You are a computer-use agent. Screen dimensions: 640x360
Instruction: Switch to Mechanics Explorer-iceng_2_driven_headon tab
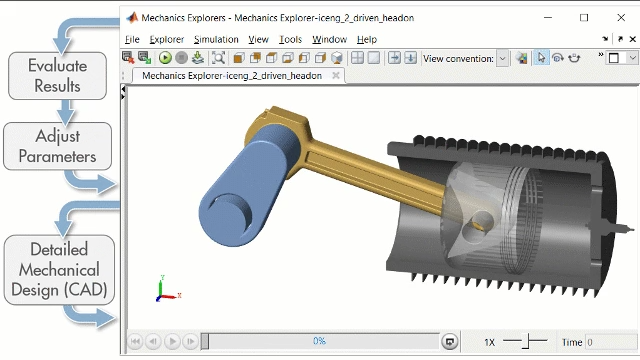coord(232,76)
